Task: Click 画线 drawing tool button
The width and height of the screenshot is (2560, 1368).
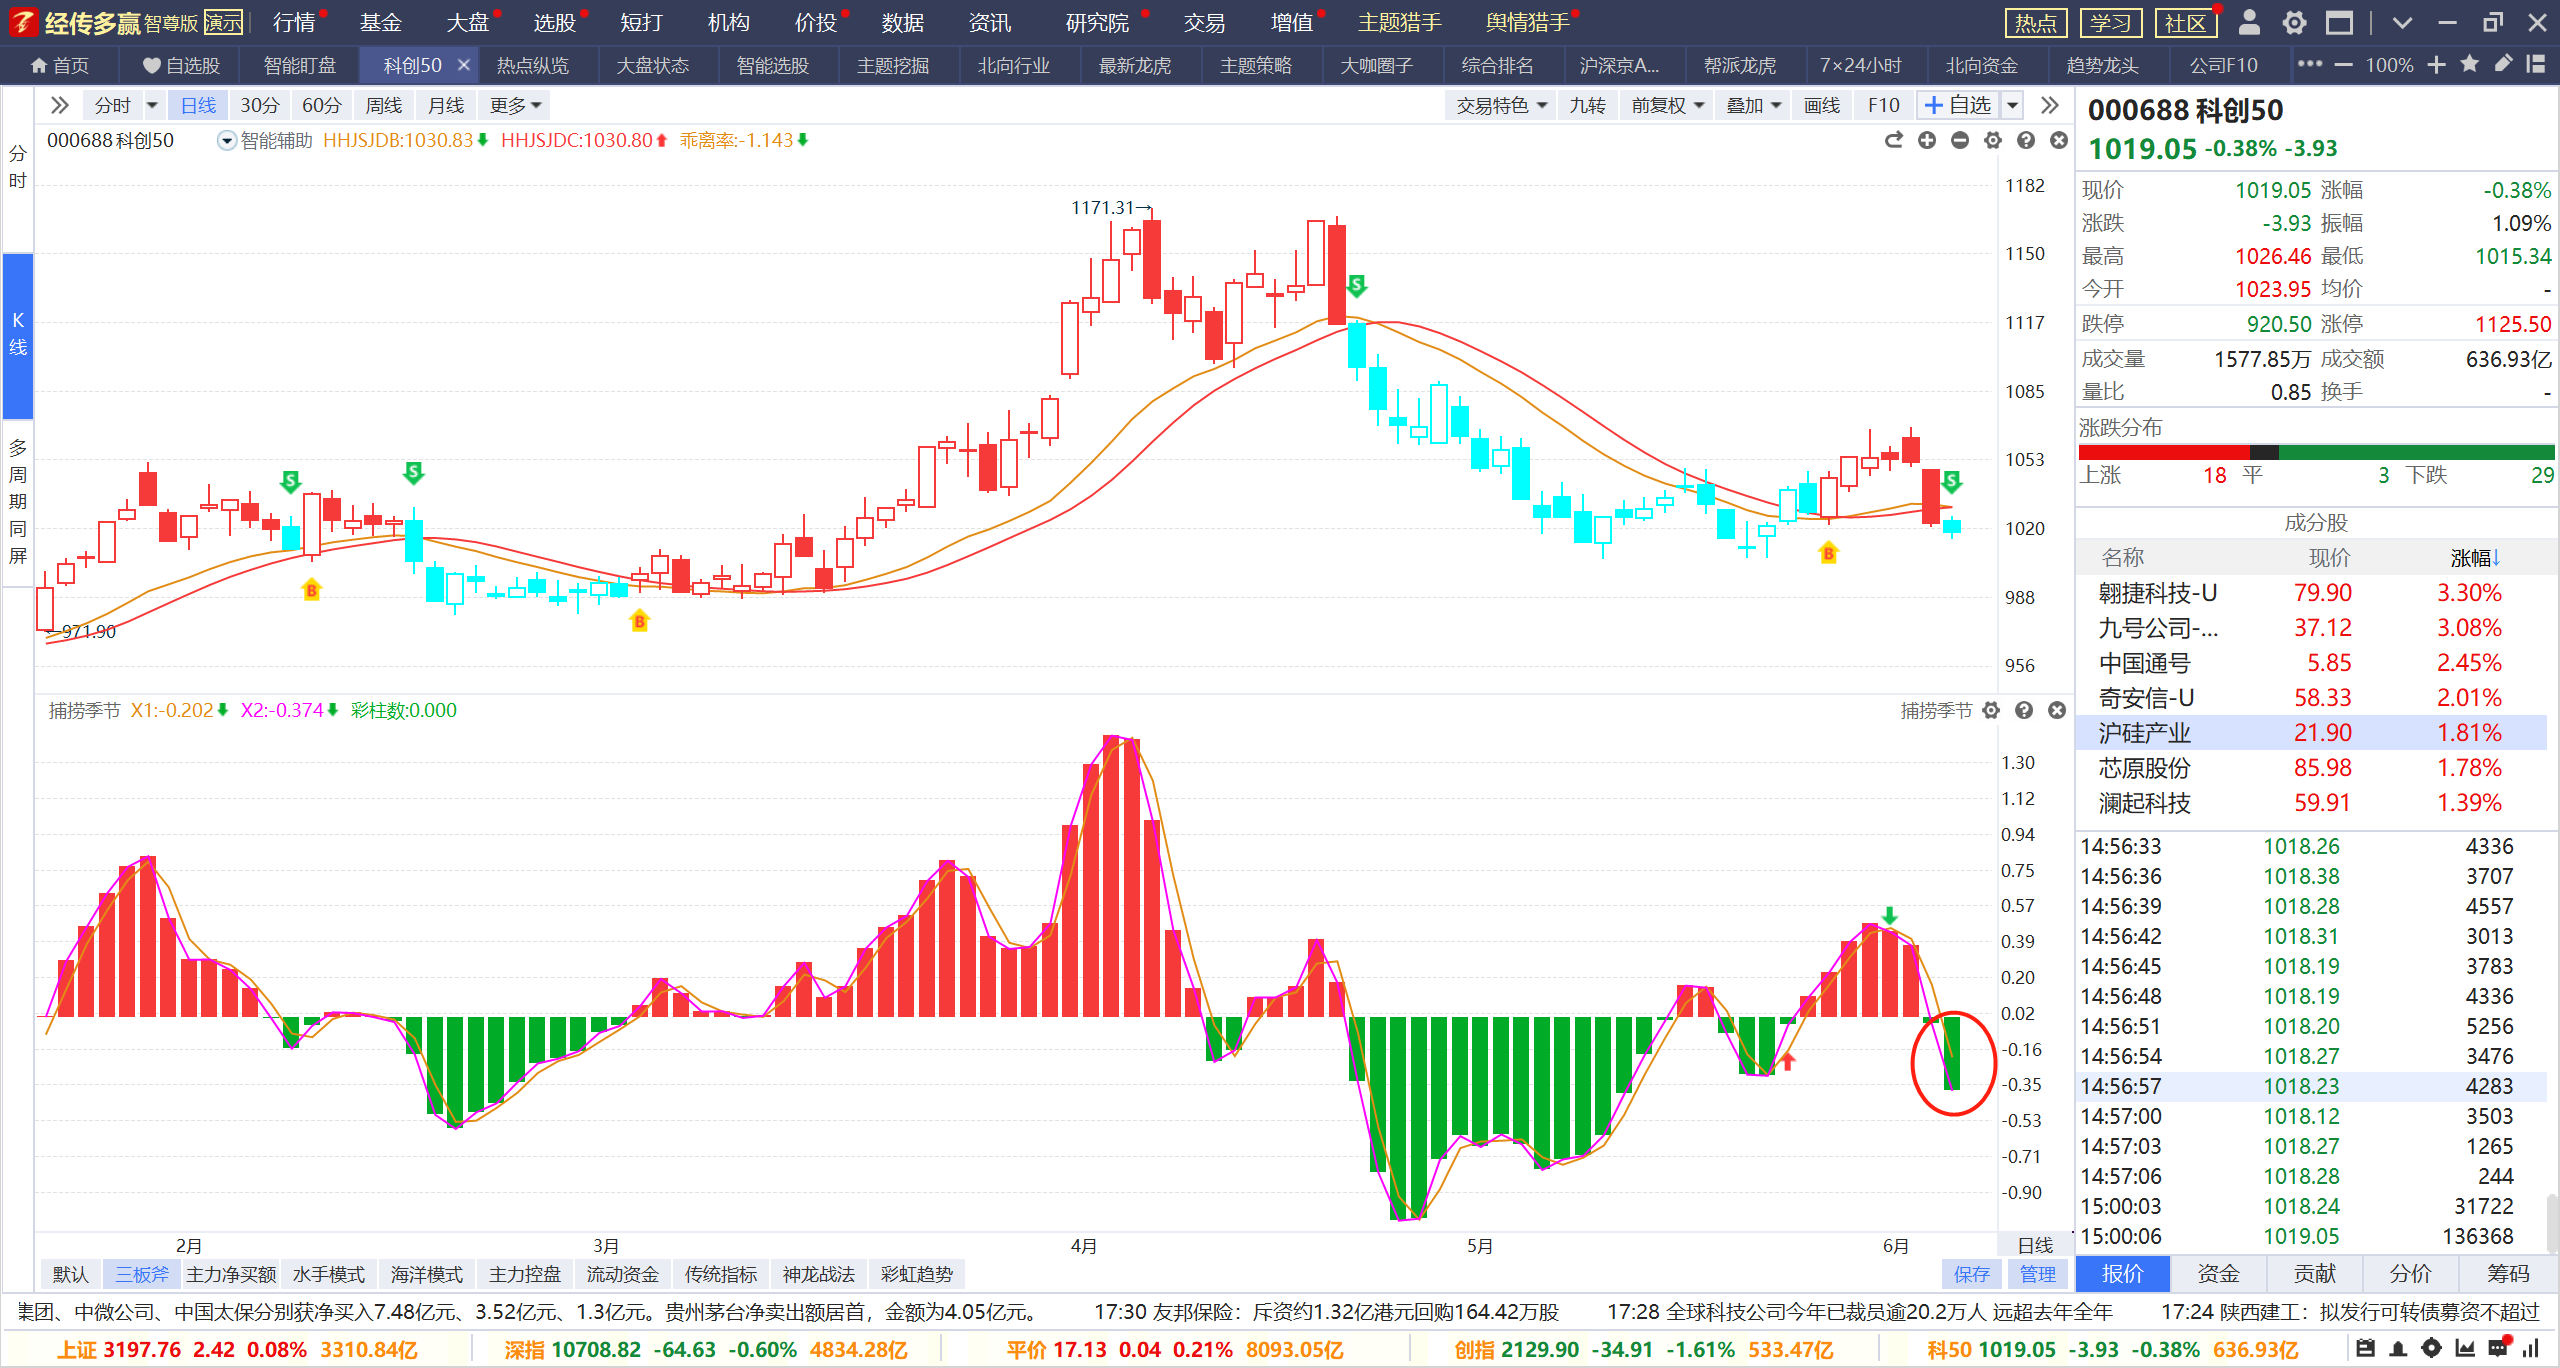Action: click(x=1822, y=105)
